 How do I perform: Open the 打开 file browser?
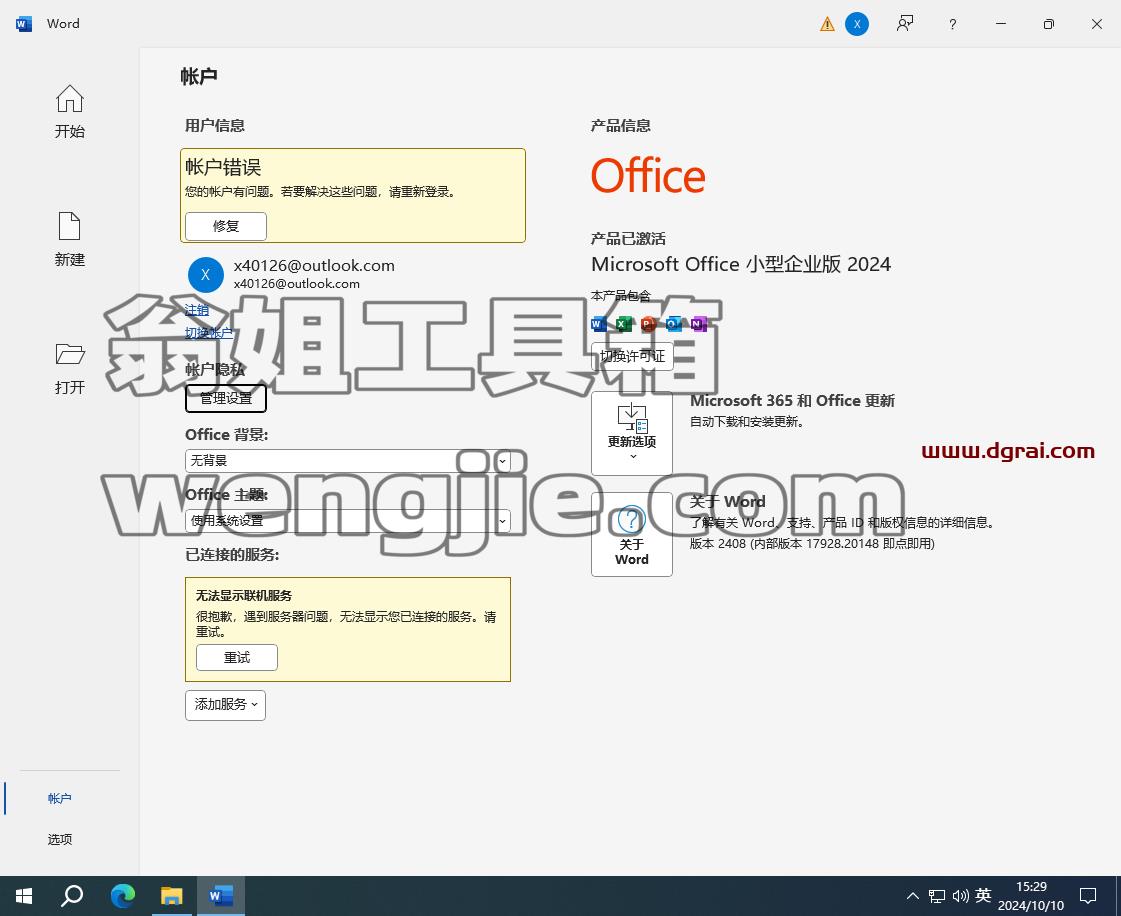[x=69, y=368]
